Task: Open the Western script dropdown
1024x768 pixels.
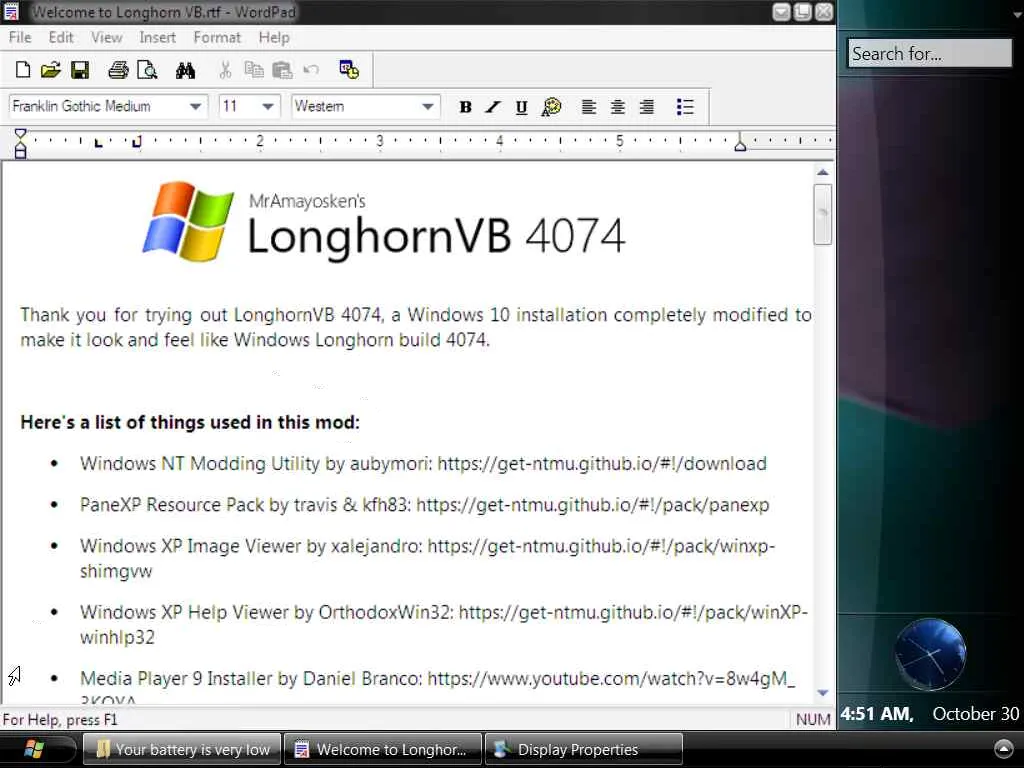Action: point(428,106)
